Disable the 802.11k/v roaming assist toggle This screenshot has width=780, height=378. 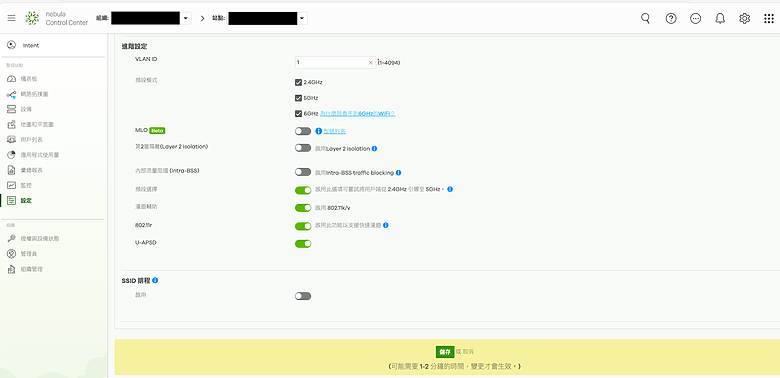tap(303, 208)
